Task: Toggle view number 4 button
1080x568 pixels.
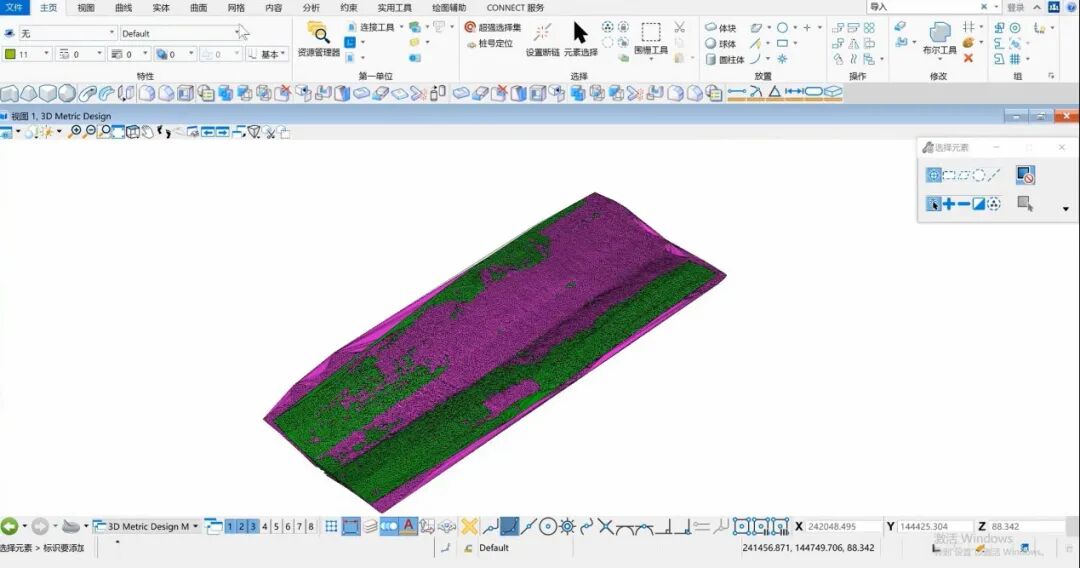Action: click(265, 526)
